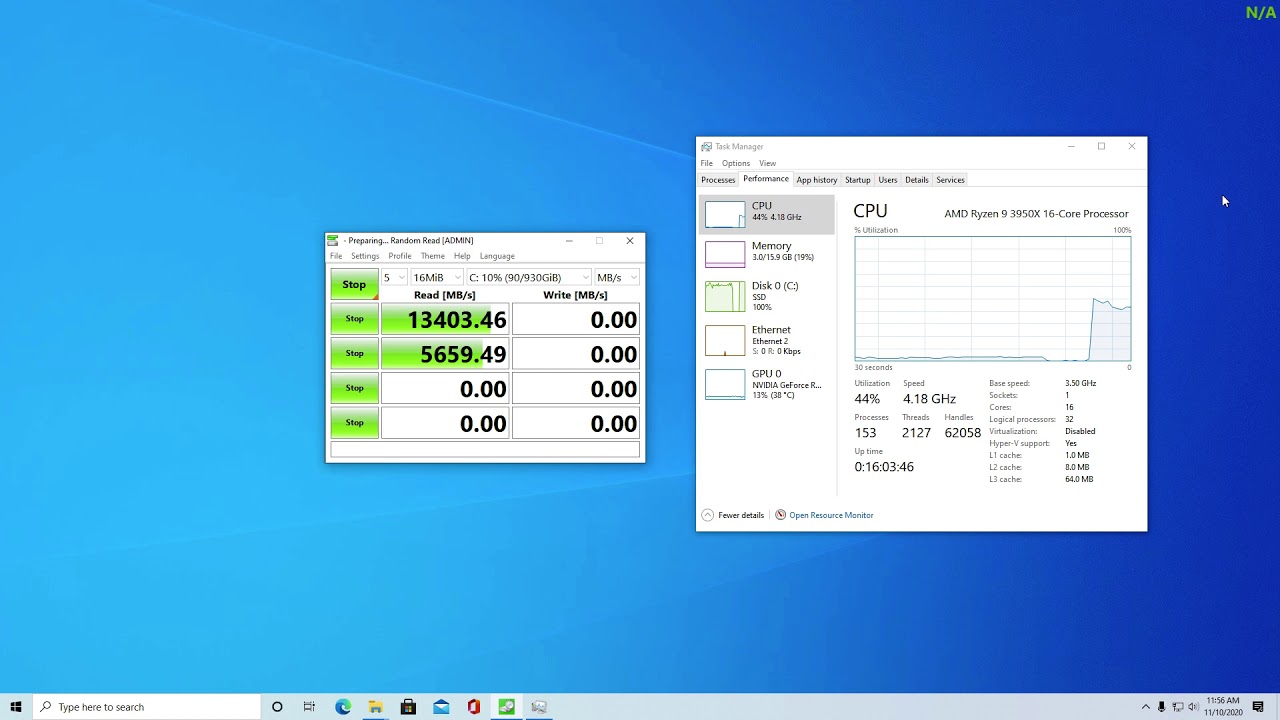Switch to the Users tab

coord(888,180)
